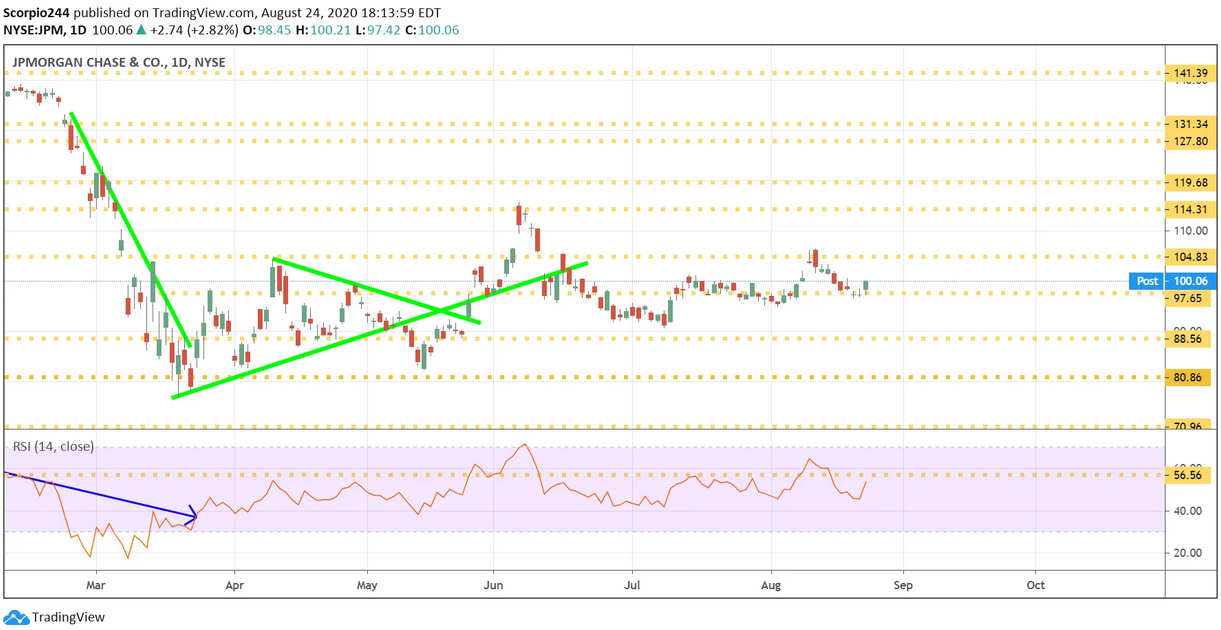The height and width of the screenshot is (630, 1221).
Task: Select the steep green downtrend line in March
Action: 131,230
